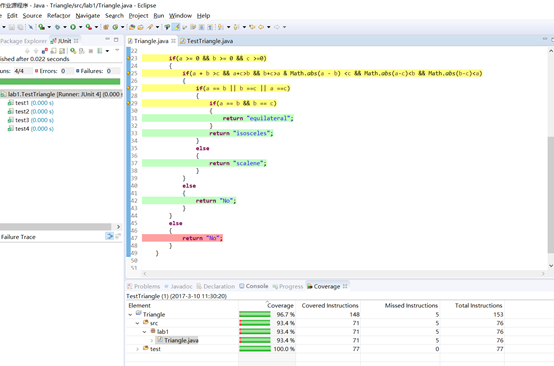Select test3 in JUnit results

tap(30, 120)
